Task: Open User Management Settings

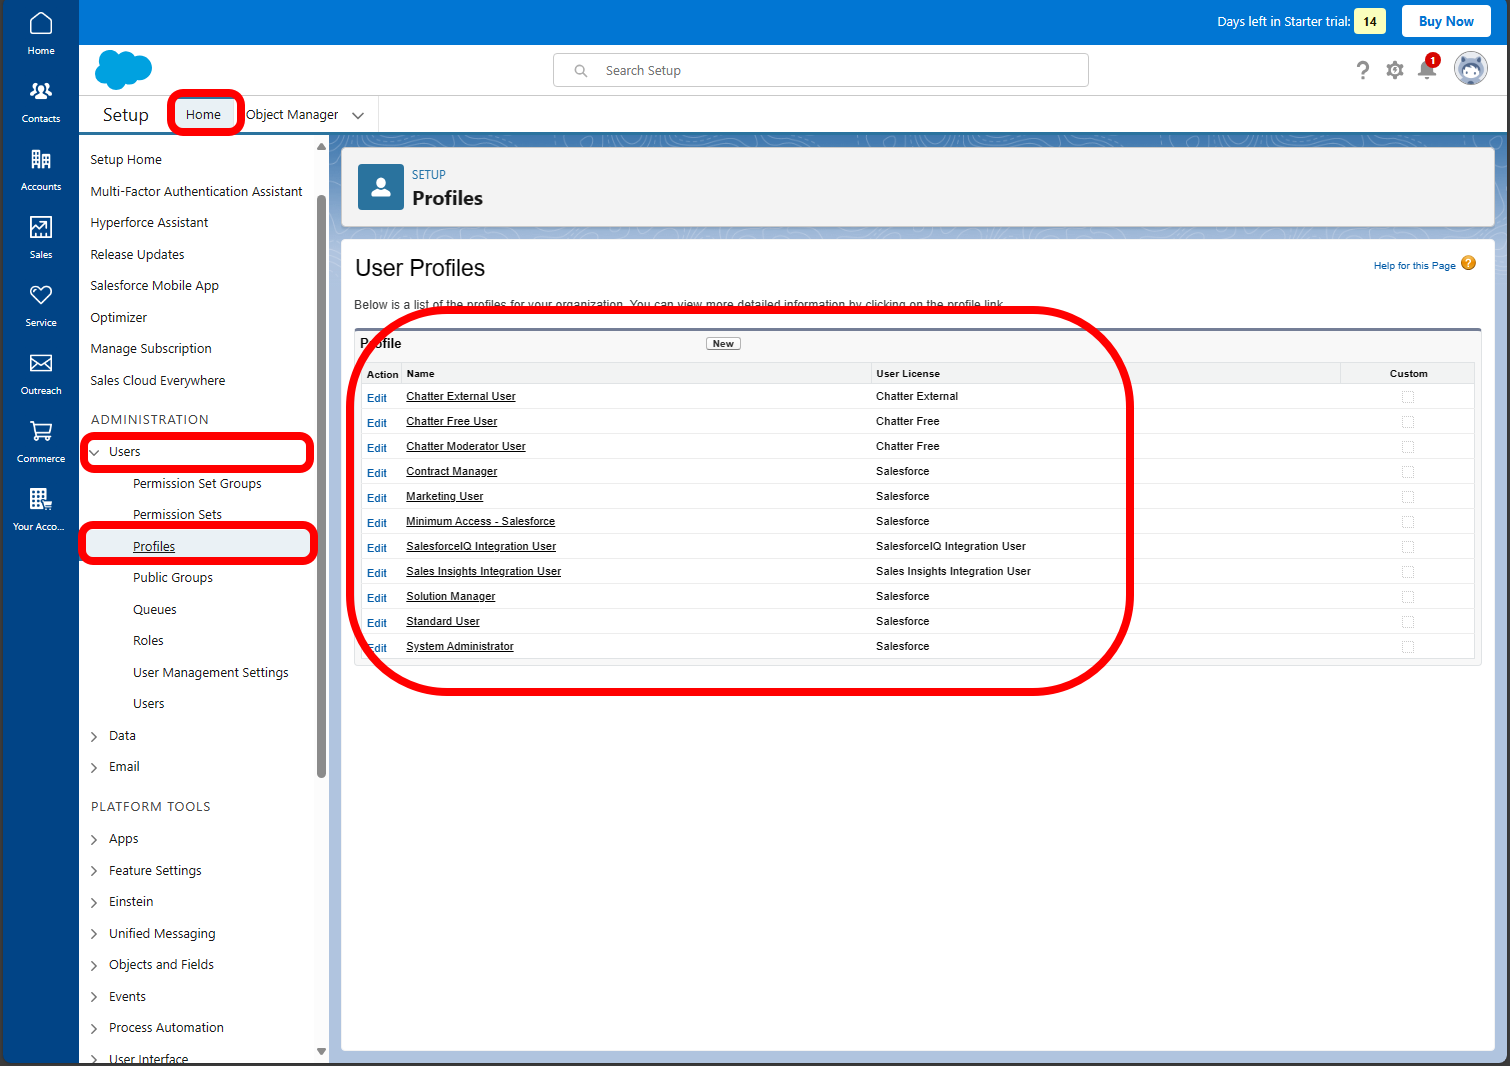Action: [x=211, y=672]
